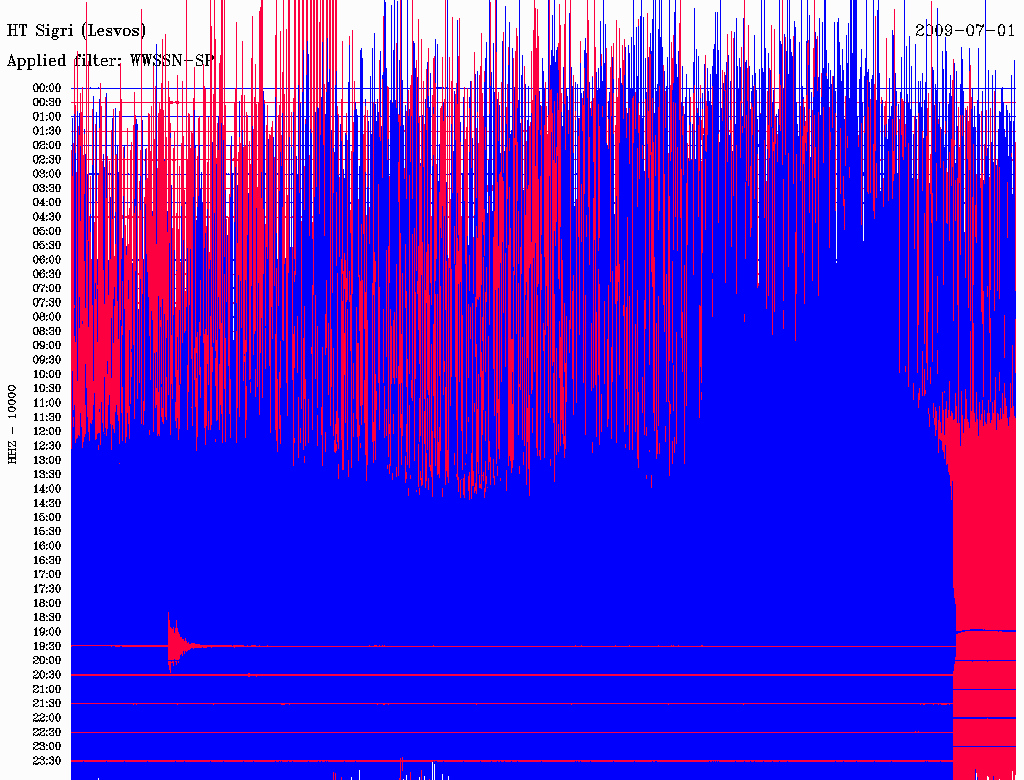The height and width of the screenshot is (780, 1024).
Task: Click the 15:30 time label
Action: (x=47, y=532)
